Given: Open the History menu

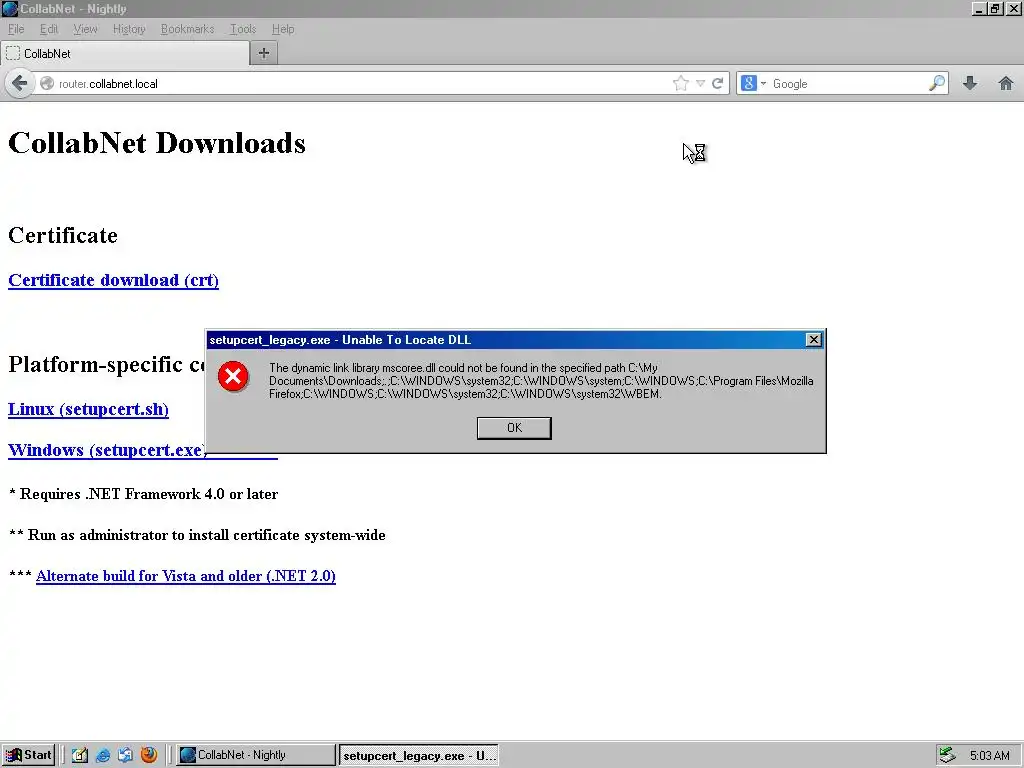Looking at the screenshot, I should pyautogui.click(x=129, y=29).
